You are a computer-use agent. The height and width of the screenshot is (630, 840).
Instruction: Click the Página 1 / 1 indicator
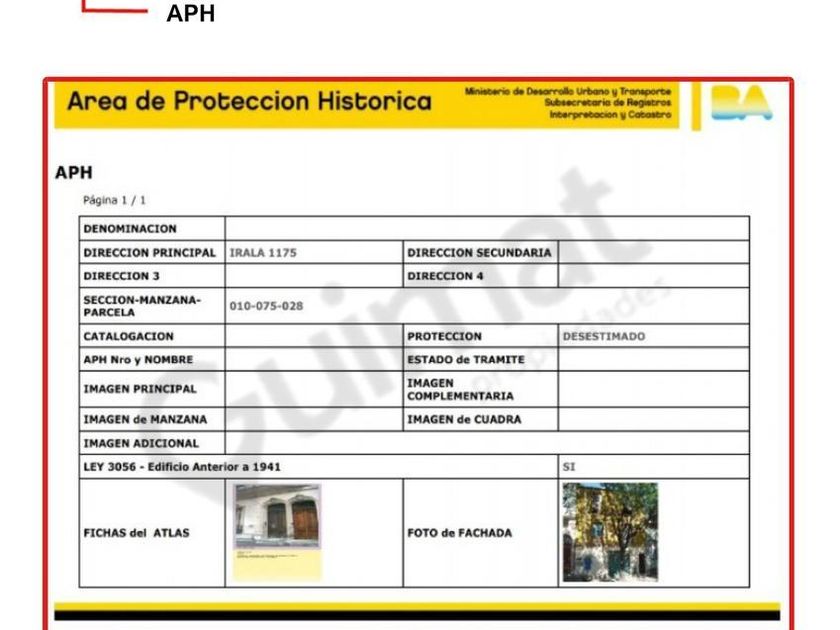pos(114,200)
